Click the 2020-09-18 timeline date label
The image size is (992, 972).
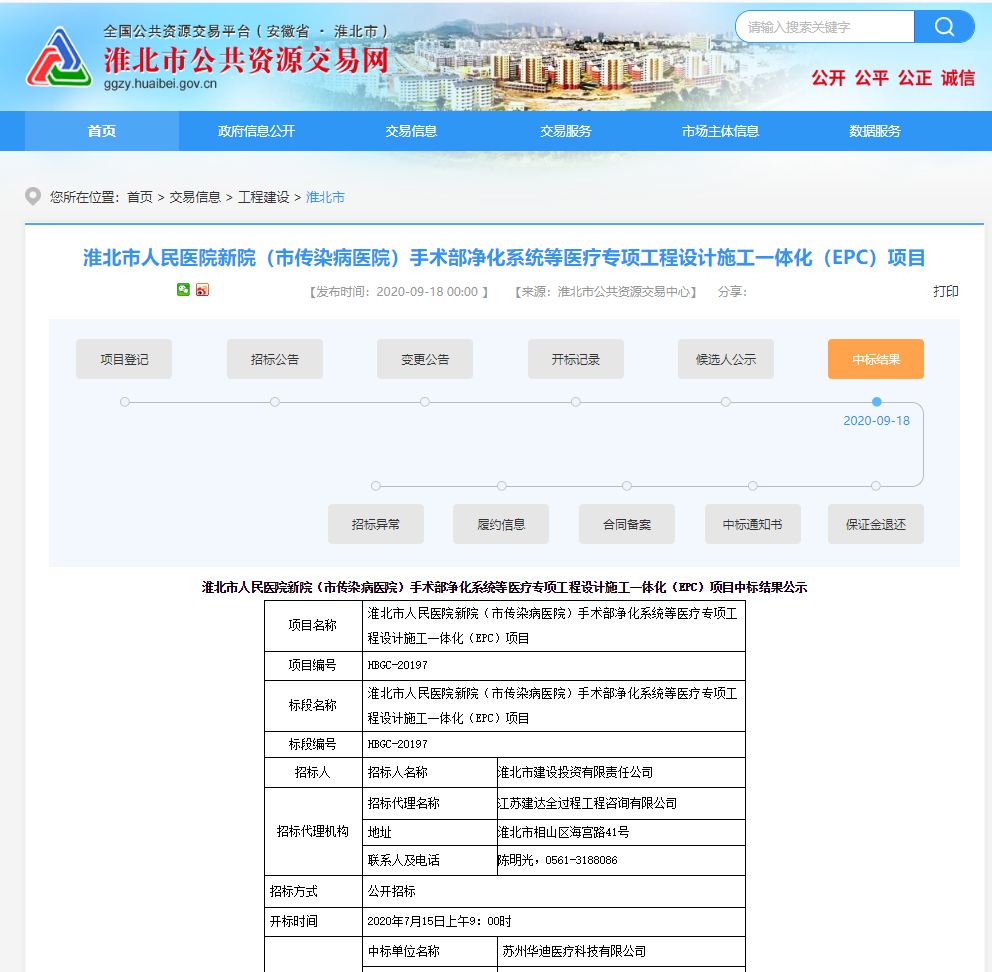pos(876,421)
